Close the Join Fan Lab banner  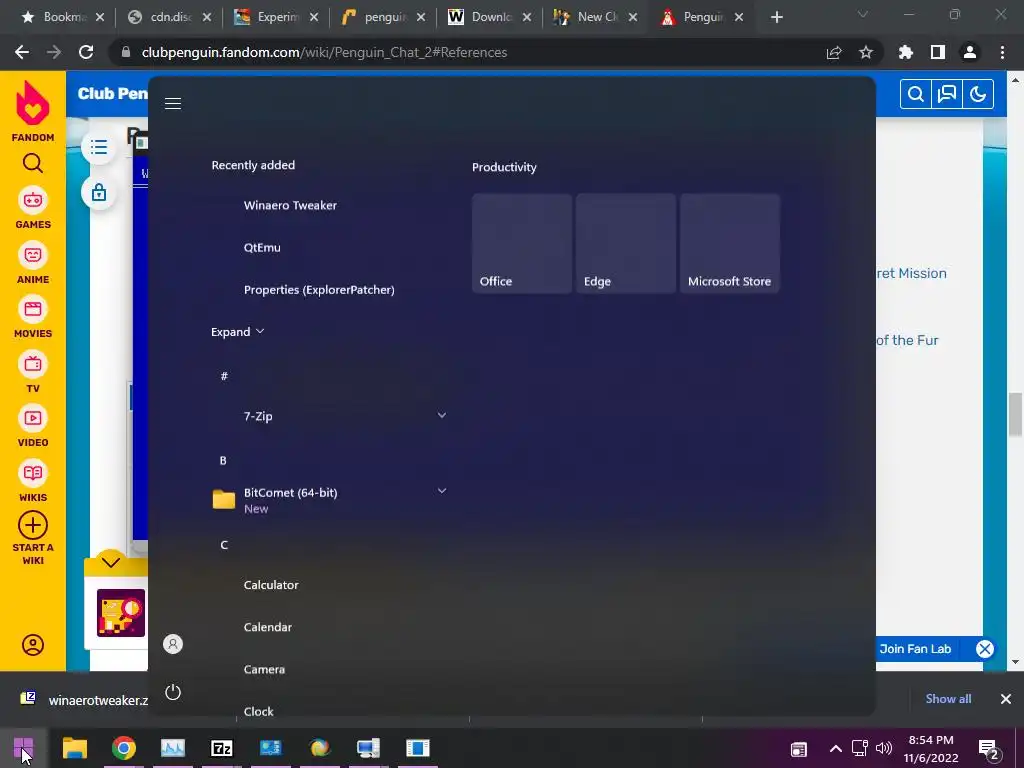(x=985, y=649)
